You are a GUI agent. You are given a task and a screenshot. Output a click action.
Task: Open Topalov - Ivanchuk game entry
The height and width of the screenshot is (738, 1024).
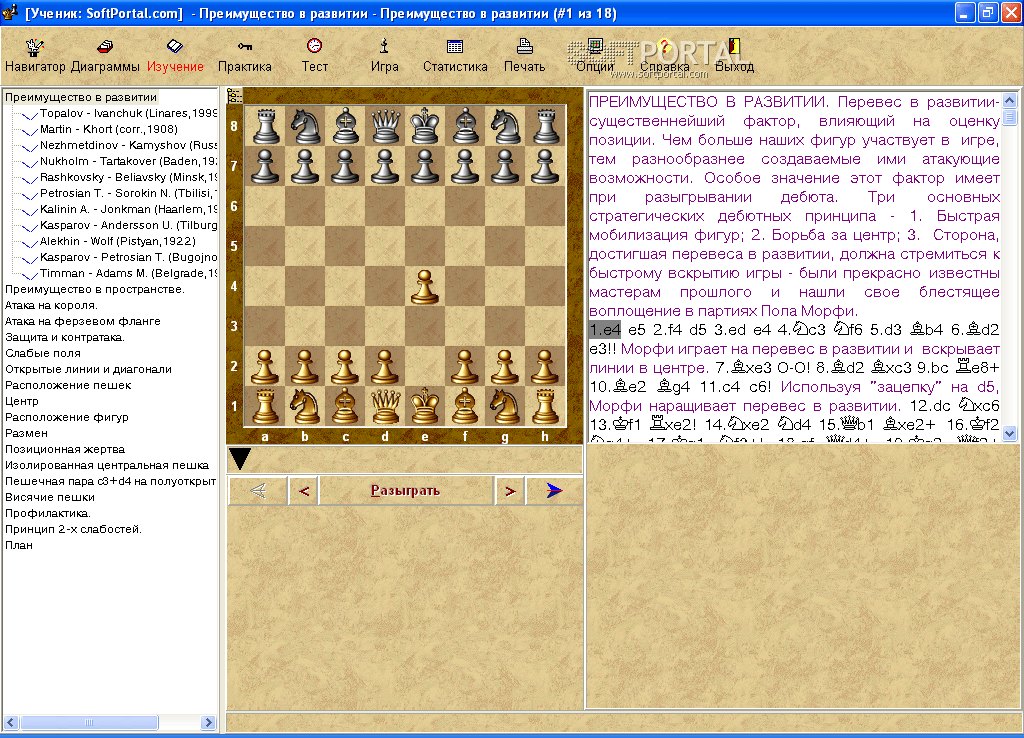pos(128,113)
